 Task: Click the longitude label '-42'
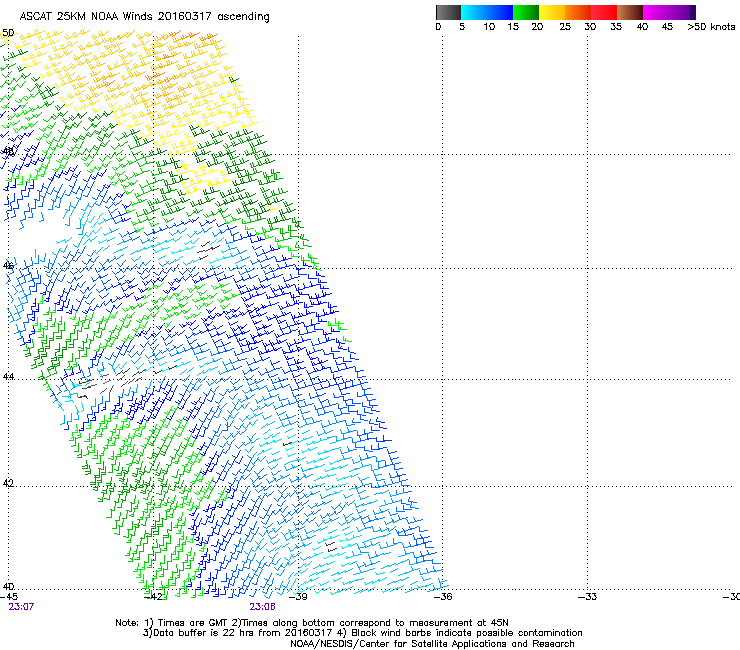pos(153,597)
